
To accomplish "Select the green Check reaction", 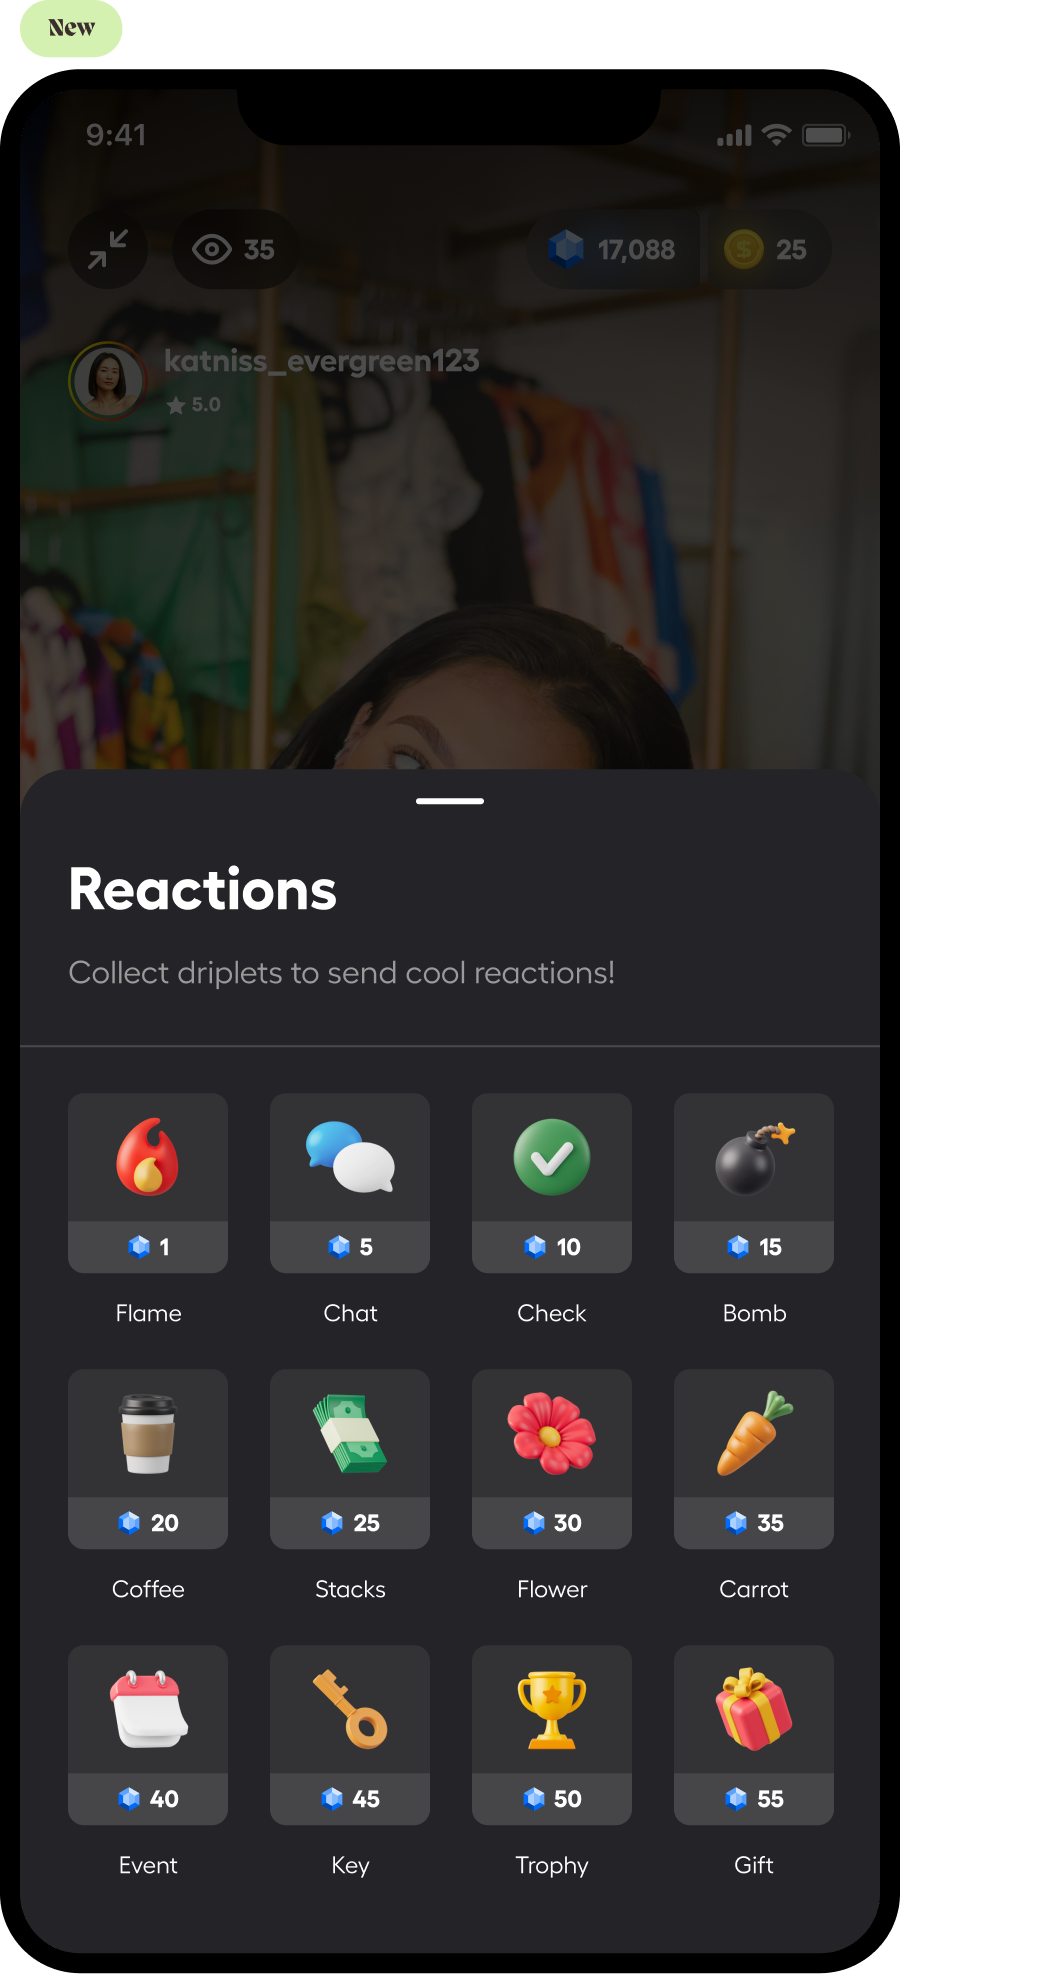I will coord(552,1182).
